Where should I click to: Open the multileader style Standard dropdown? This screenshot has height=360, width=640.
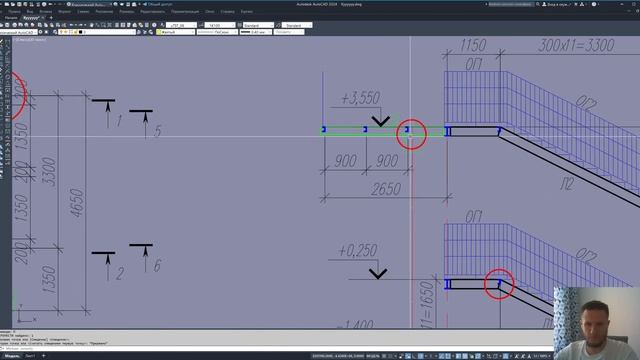click(297, 25)
